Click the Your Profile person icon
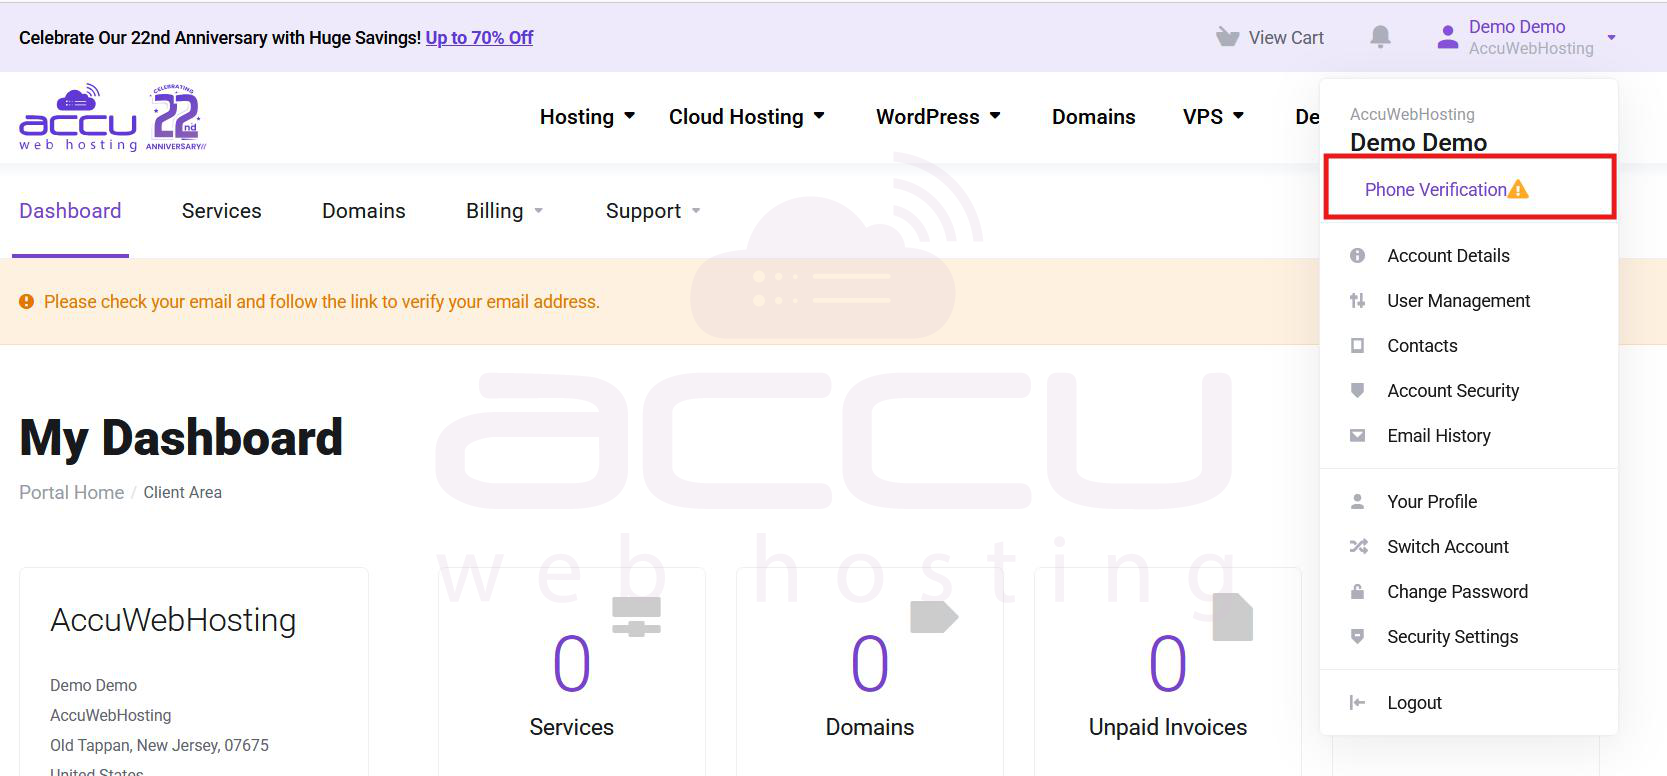 (1357, 502)
